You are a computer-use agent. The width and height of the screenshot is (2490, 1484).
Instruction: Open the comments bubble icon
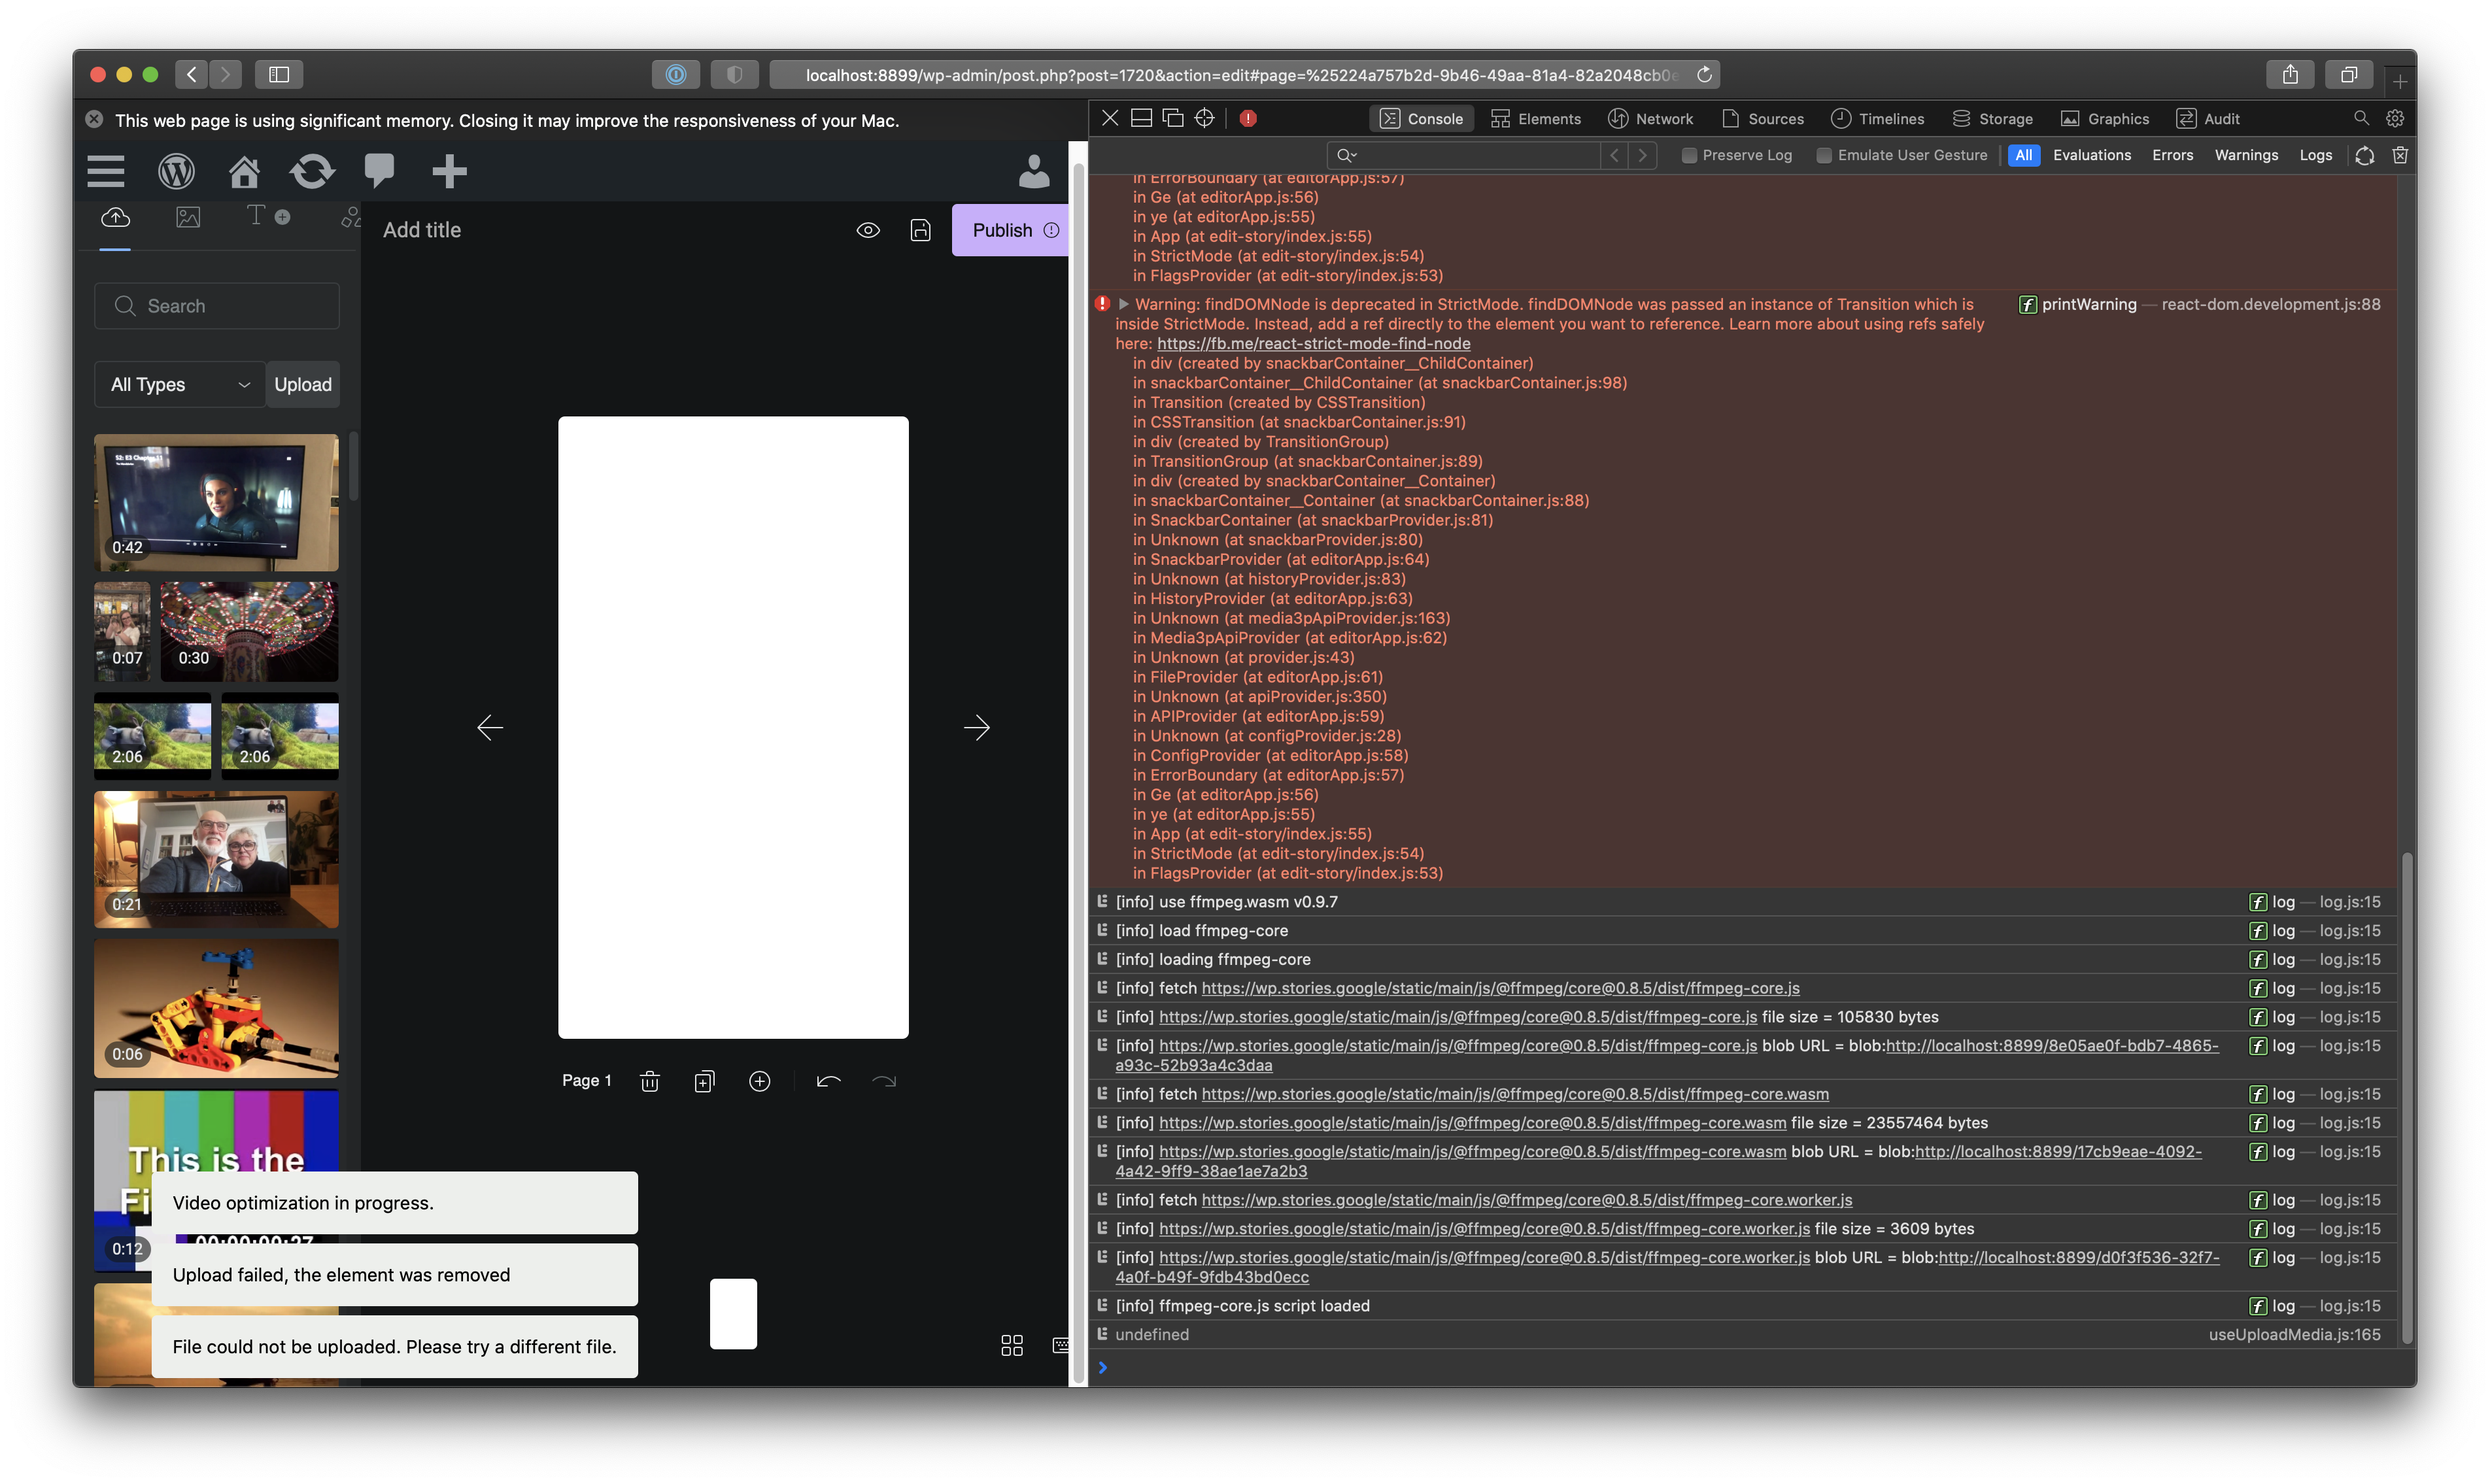(x=380, y=171)
